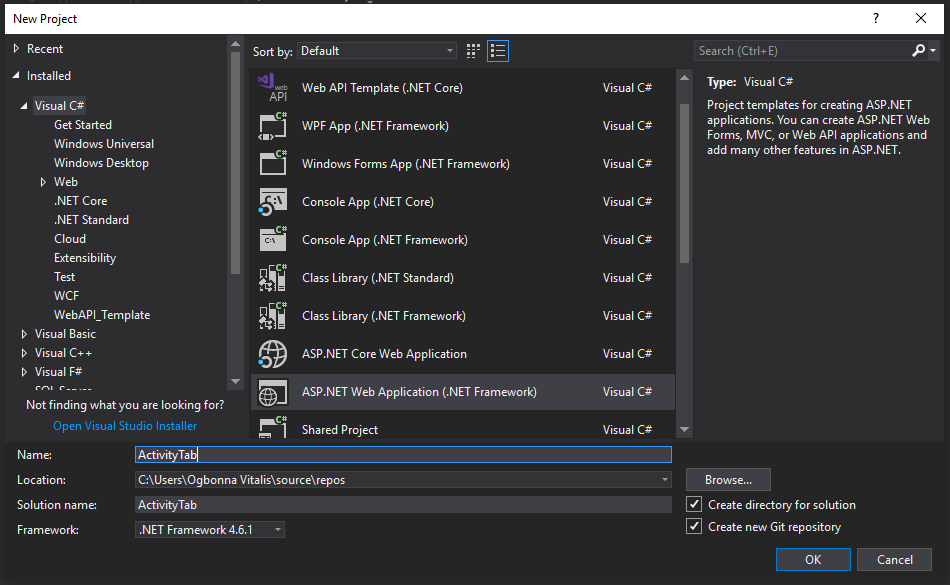The width and height of the screenshot is (950, 585).
Task: Click the search magnifier icon
Action: 918,50
